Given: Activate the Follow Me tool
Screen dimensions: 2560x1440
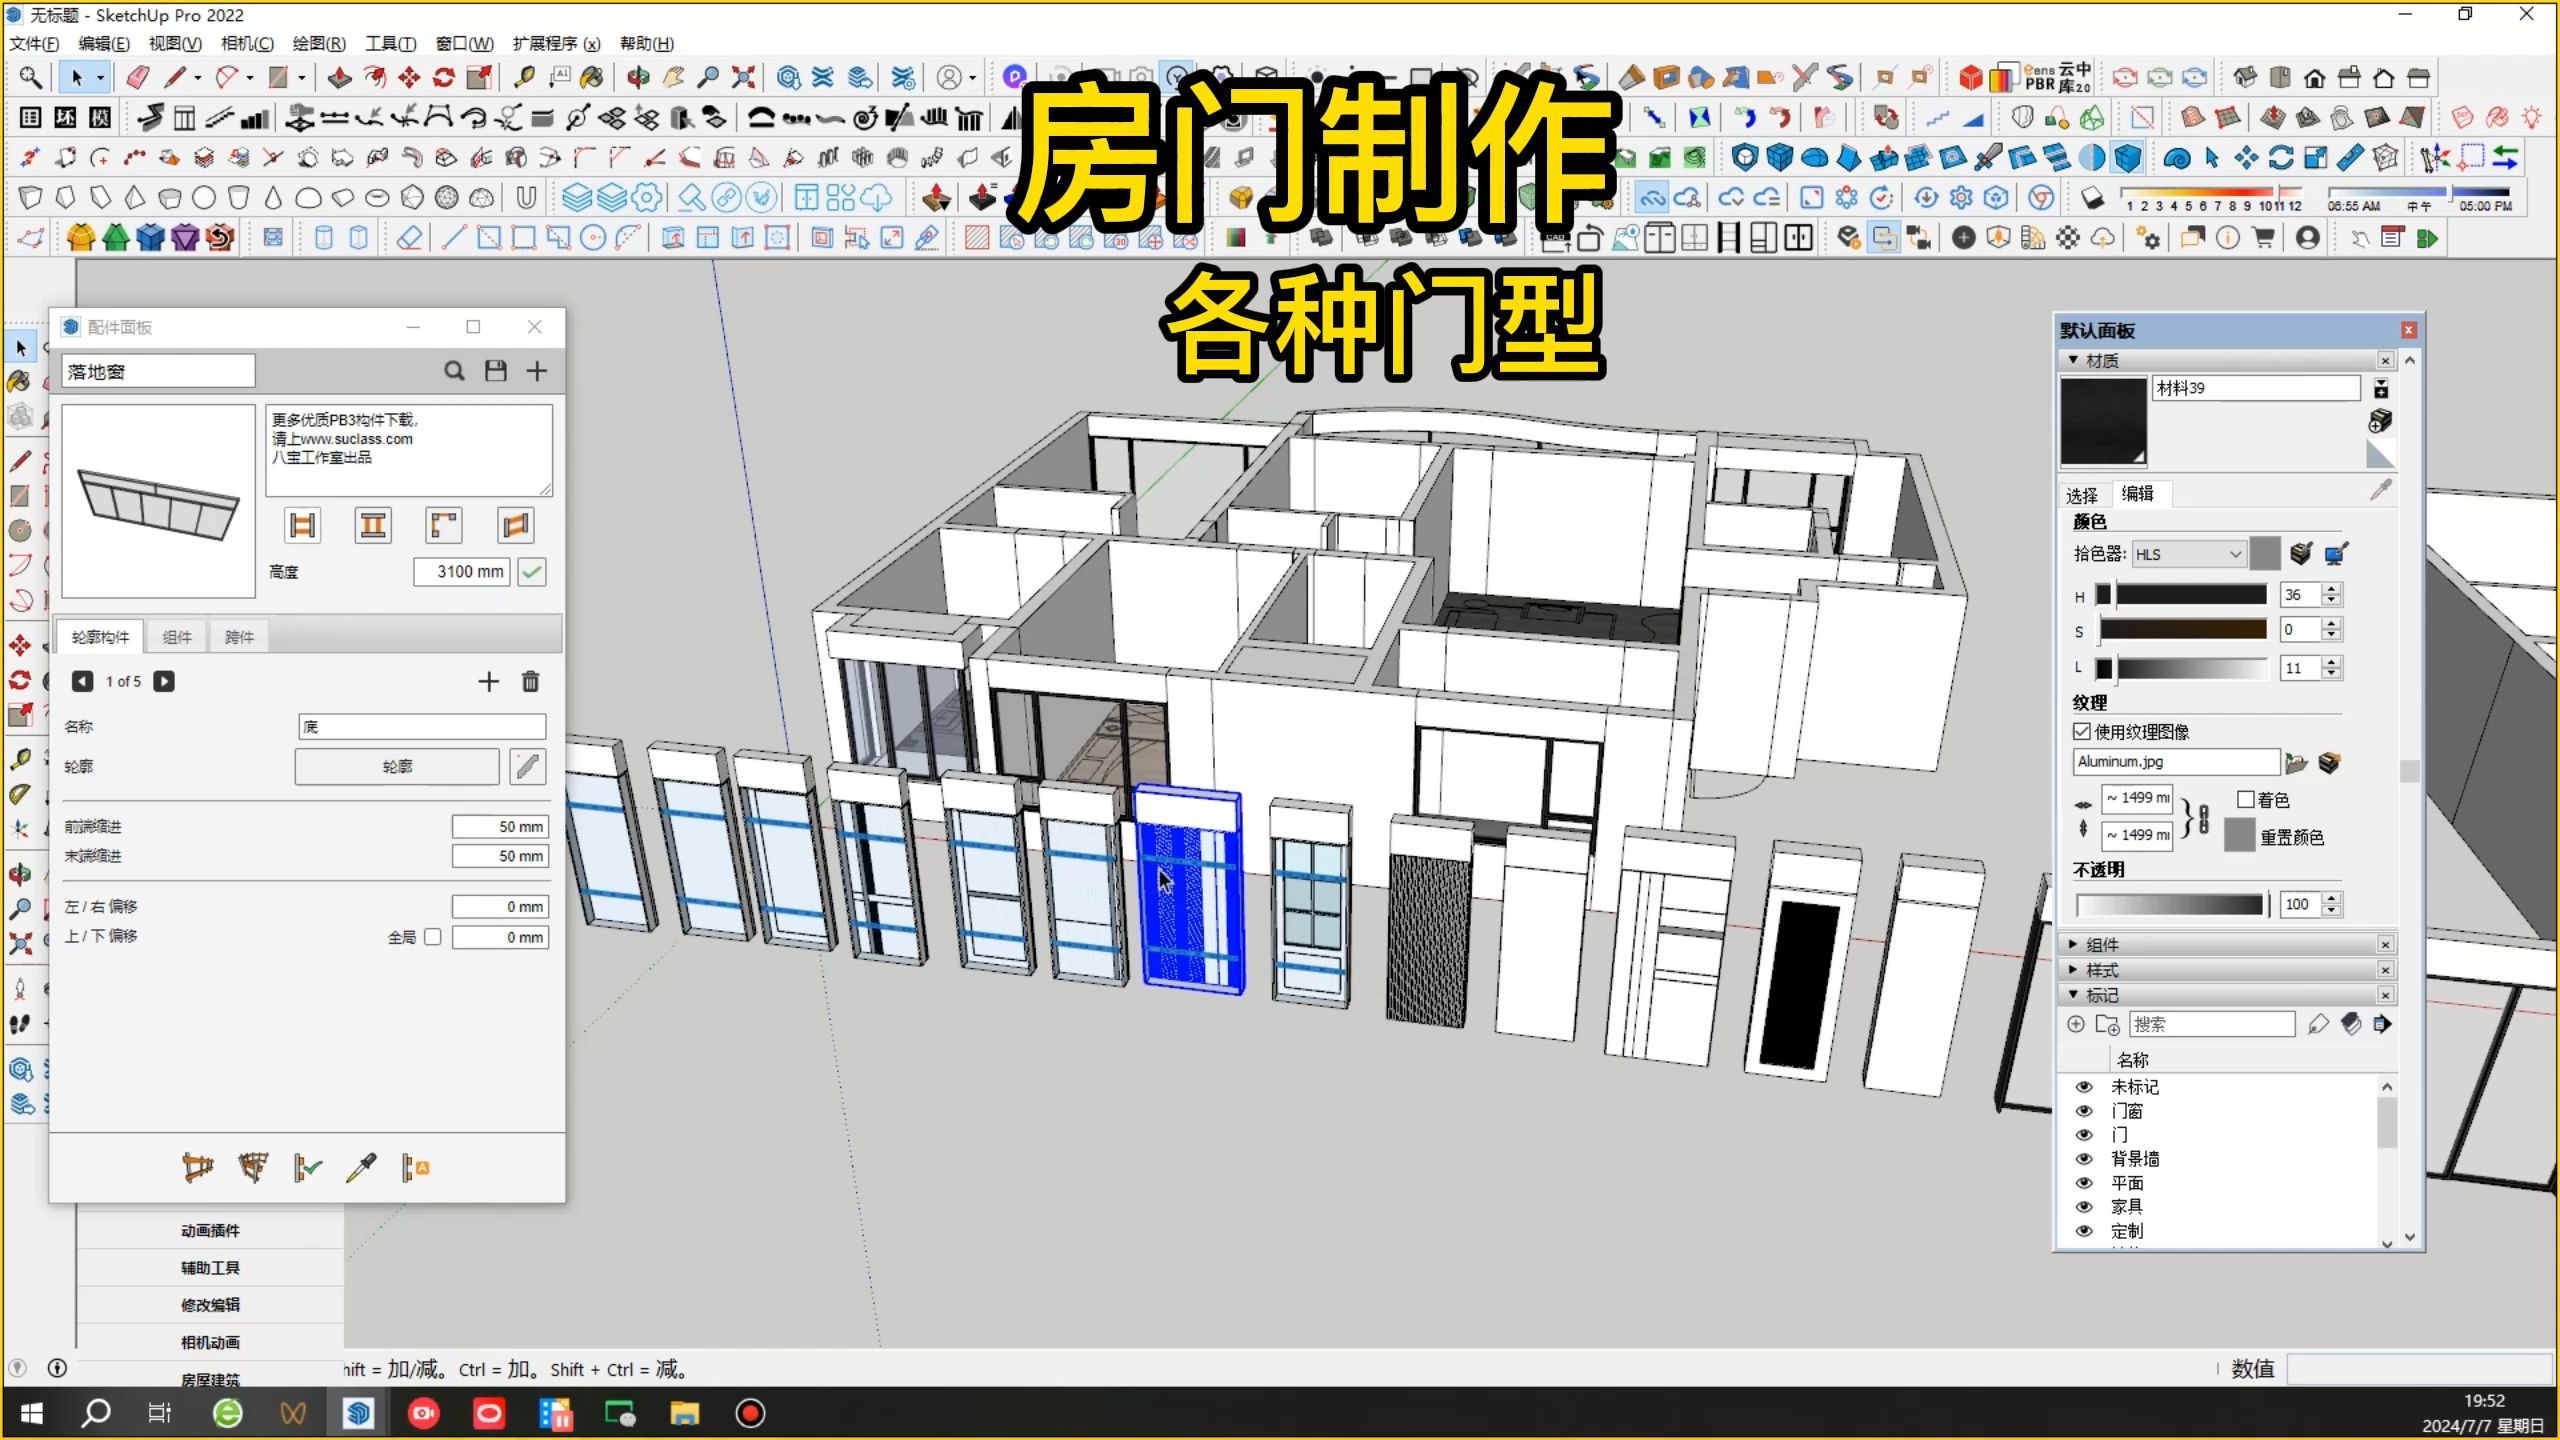Looking at the screenshot, I should (374, 77).
